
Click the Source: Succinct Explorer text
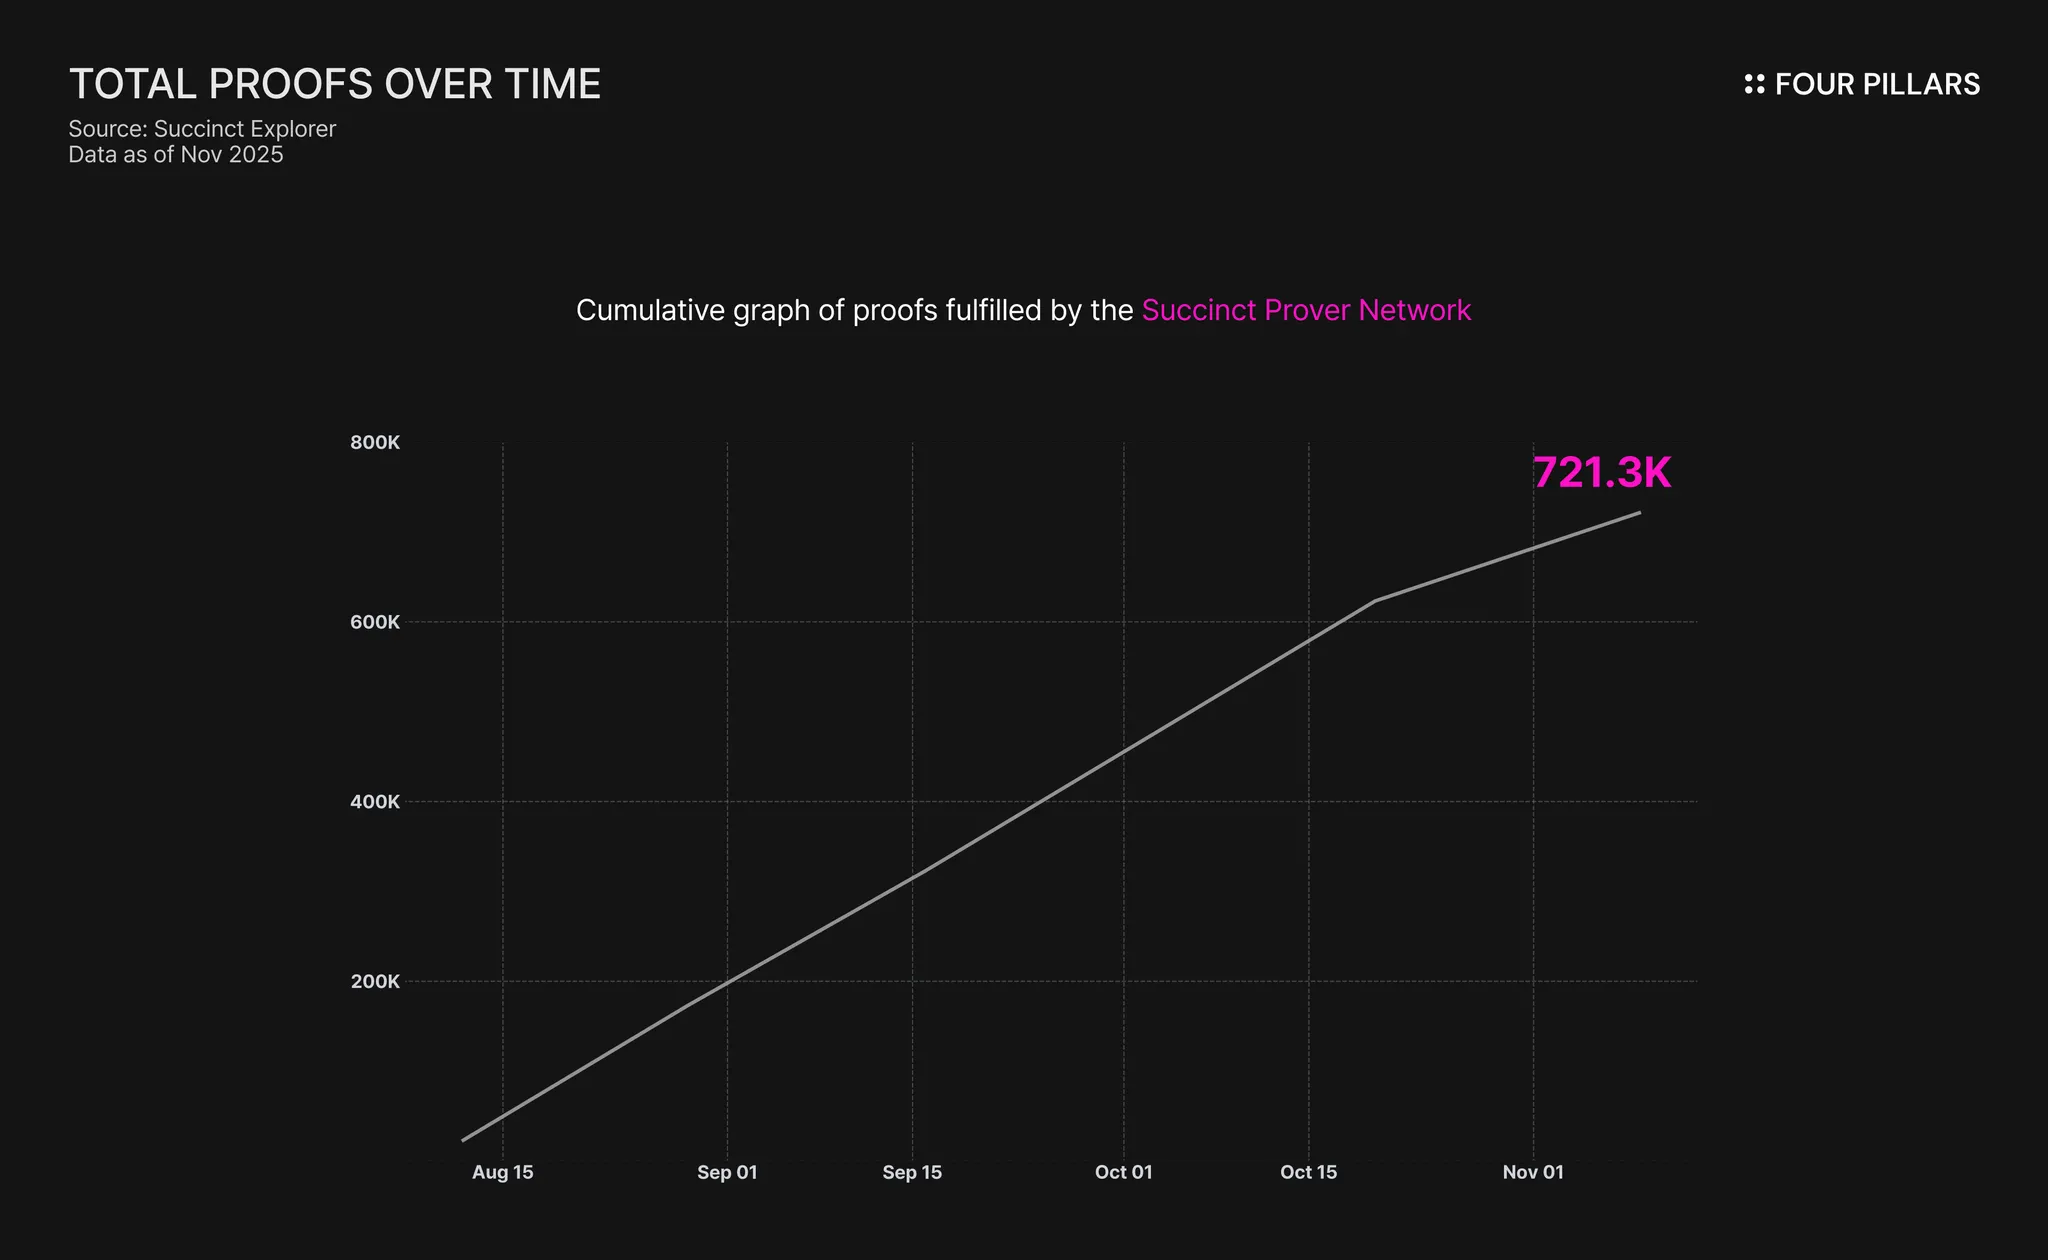pyautogui.click(x=202, y=129)
